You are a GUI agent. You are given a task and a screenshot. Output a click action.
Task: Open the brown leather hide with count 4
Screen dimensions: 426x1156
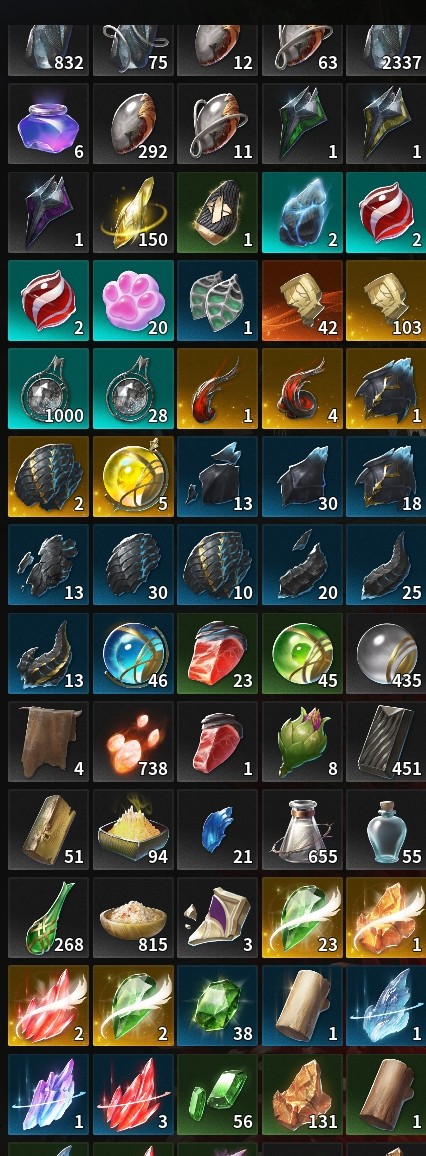point(49,742)
